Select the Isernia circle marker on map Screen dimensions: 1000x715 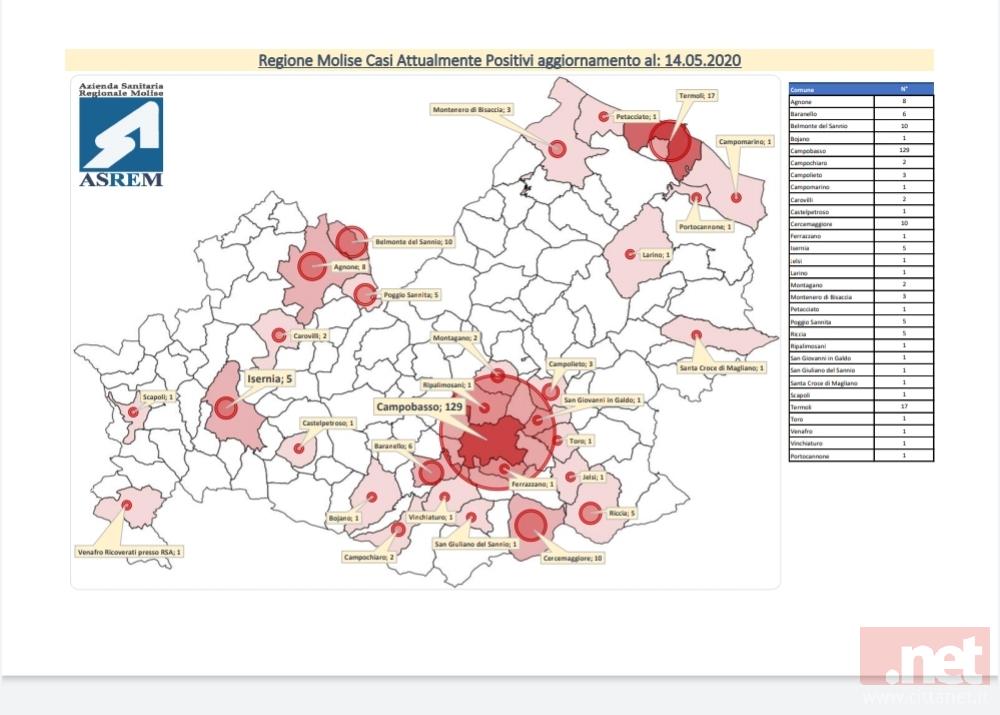tap(226, 408)
